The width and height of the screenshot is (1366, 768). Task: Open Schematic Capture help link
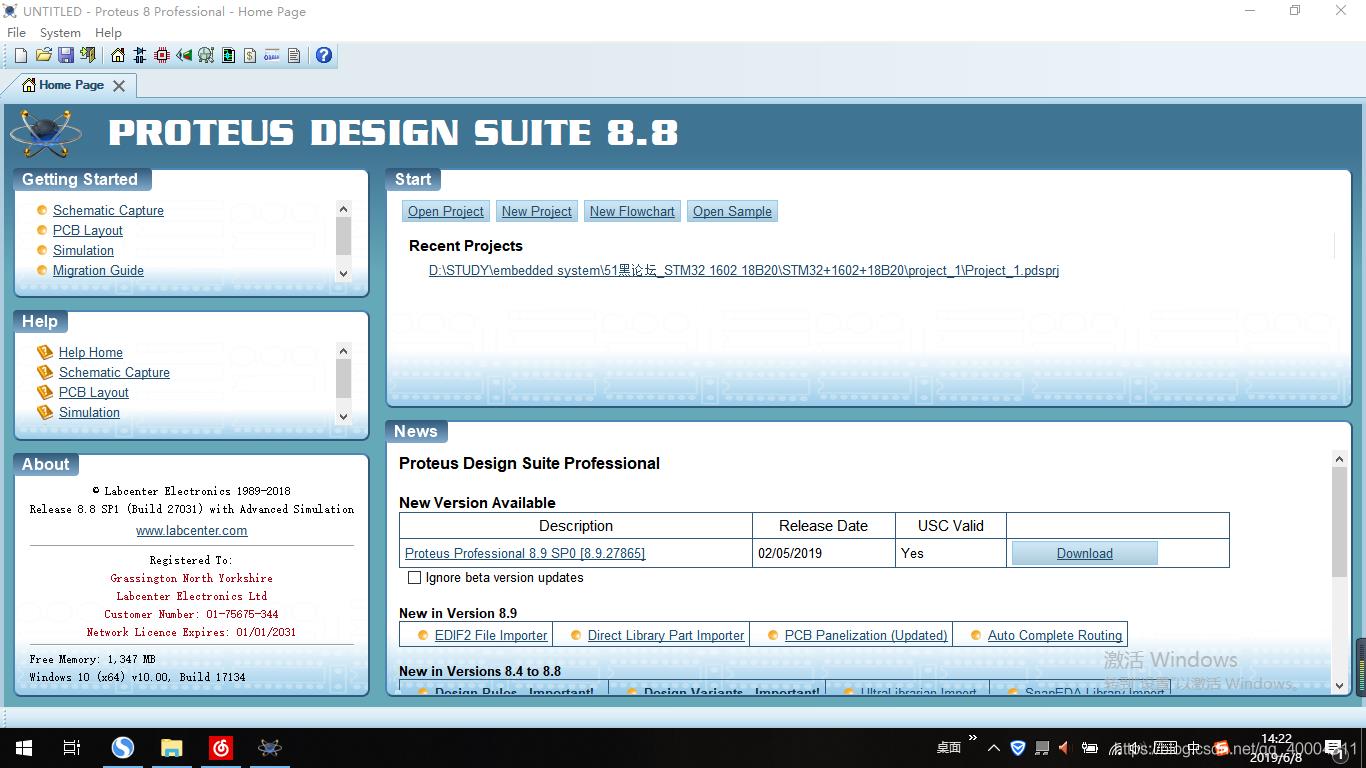[x=114, y=372]
